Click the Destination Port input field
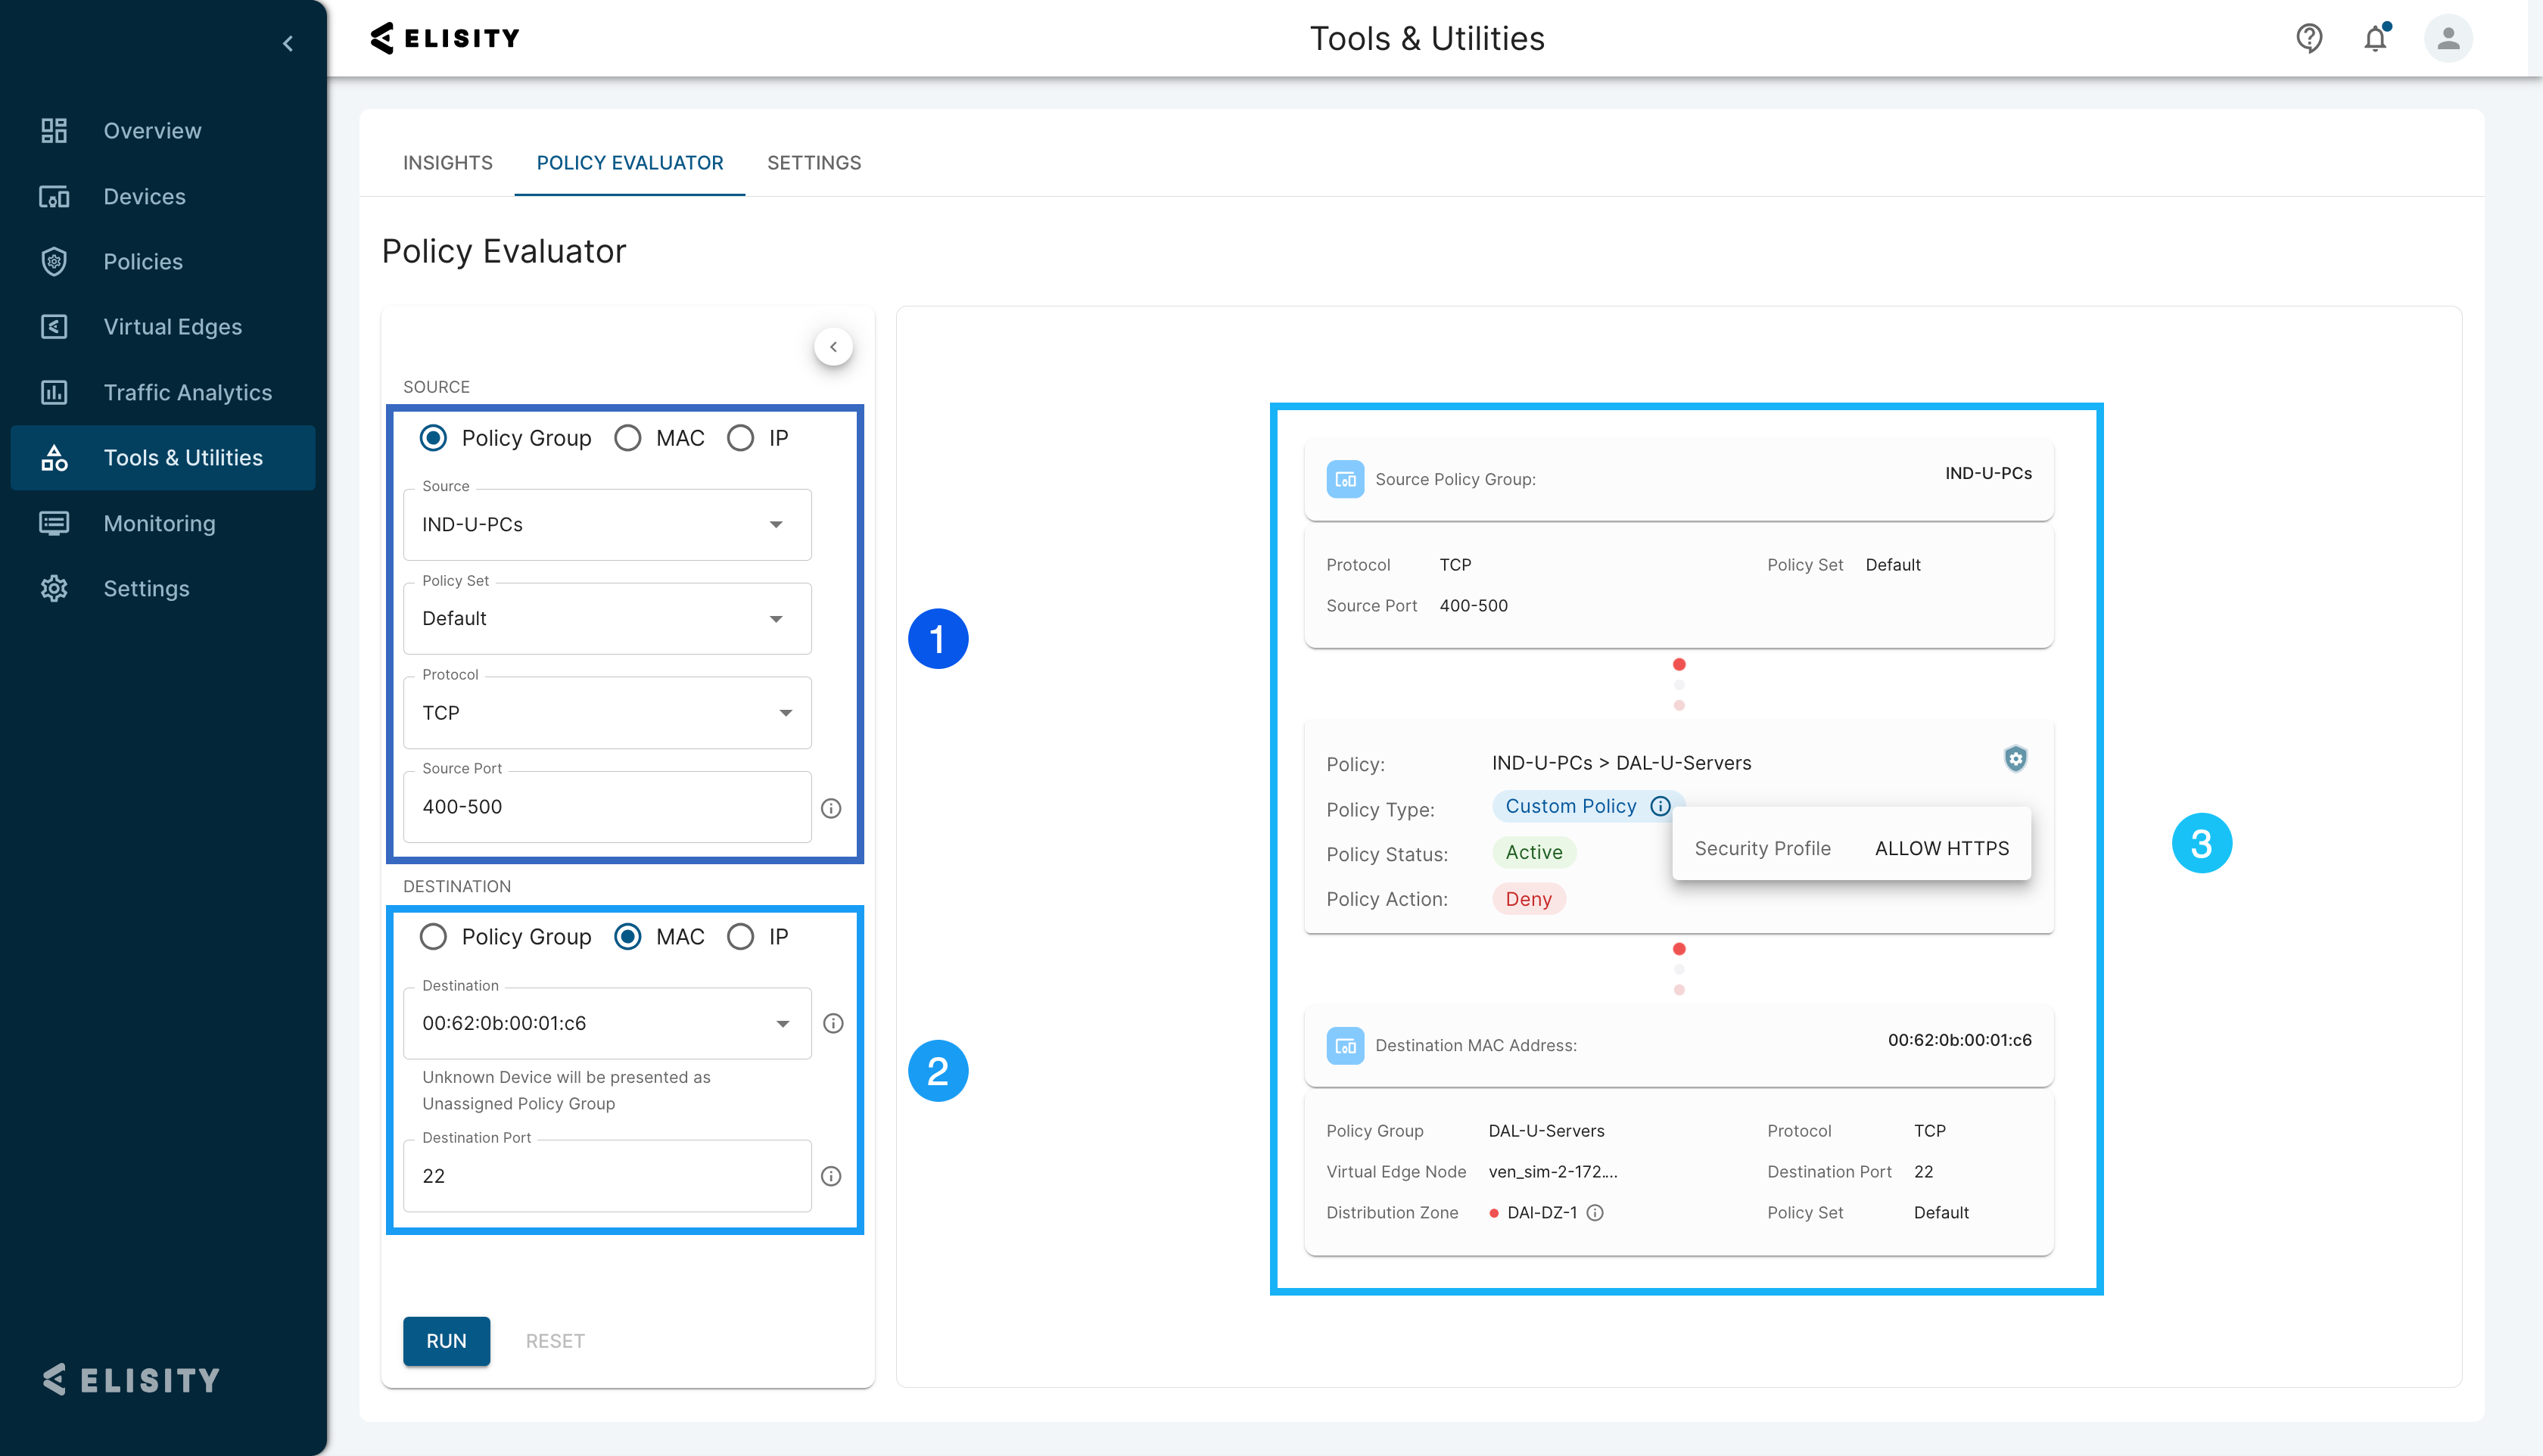Viewport: 2543px width, 1456px height. click(607, 1177)
